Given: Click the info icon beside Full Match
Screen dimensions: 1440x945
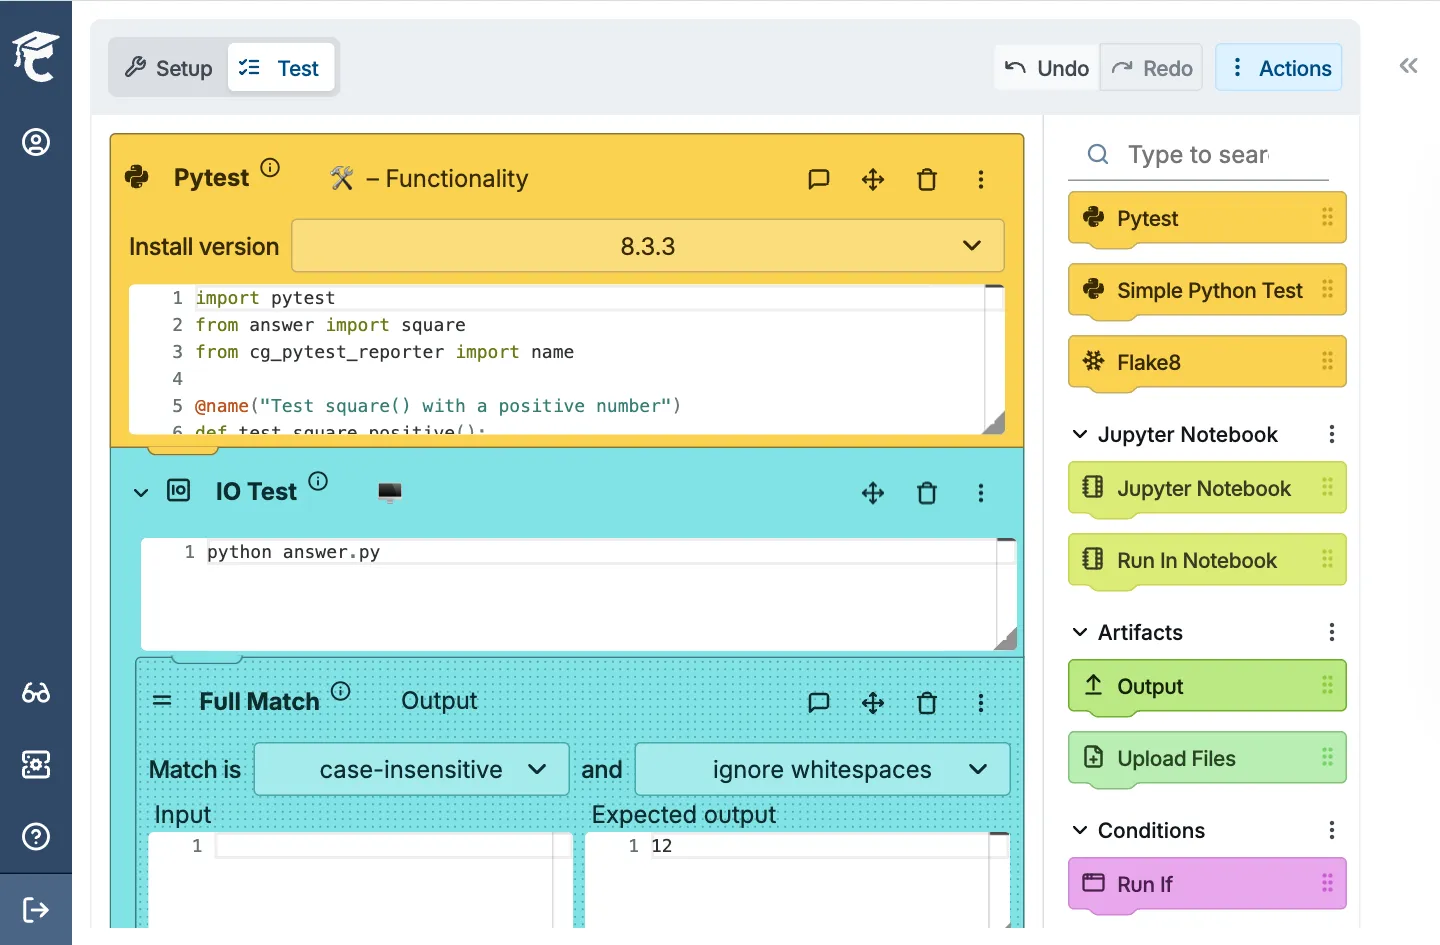Looking at the screenshot, I should [x=340, y=690].
